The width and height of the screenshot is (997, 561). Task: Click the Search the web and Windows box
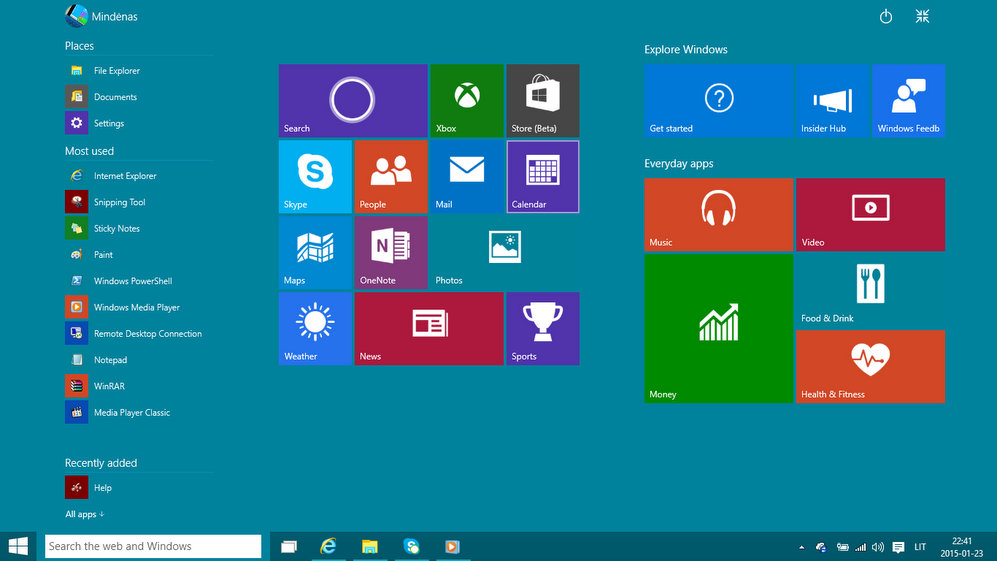153,546
